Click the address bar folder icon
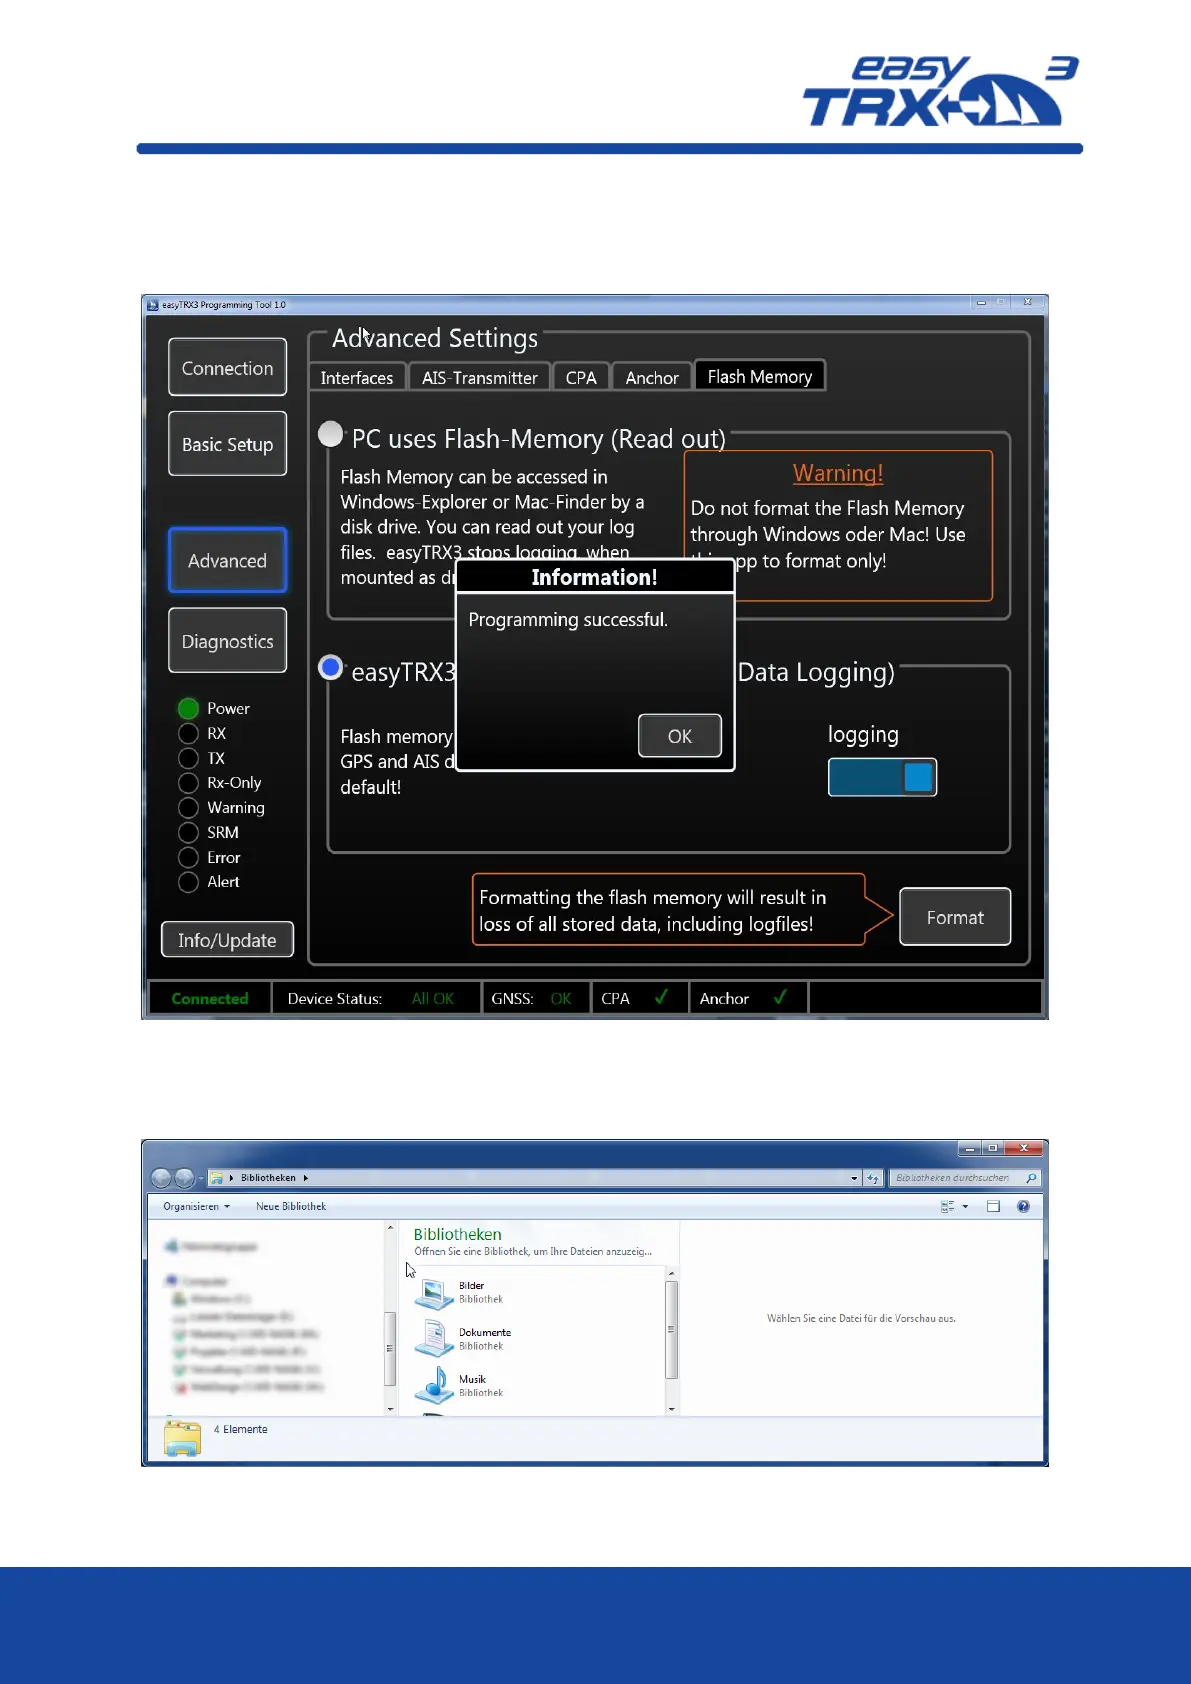 tap(217, 1178)
